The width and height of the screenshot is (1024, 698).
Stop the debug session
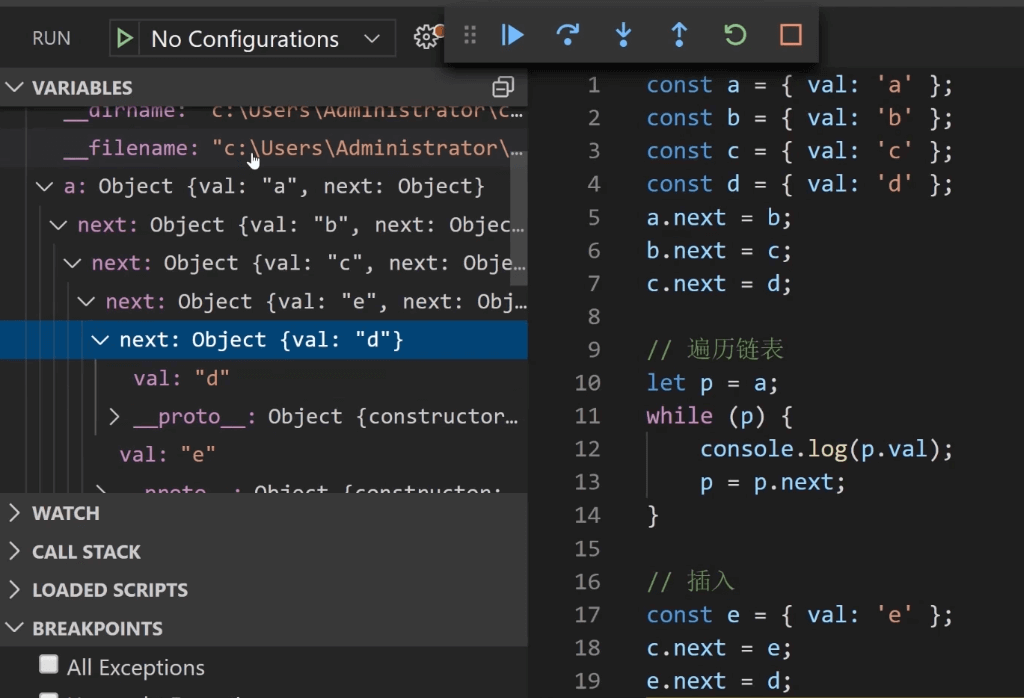(x=791, y=35)
